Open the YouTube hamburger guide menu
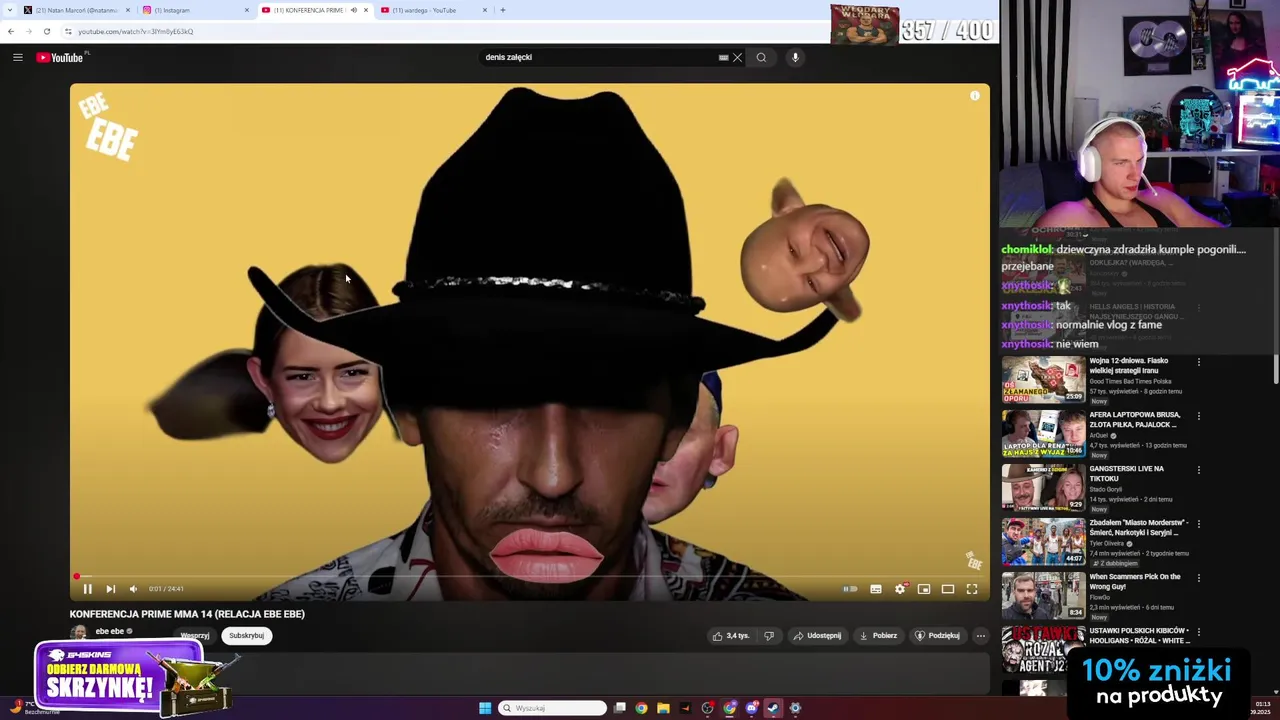Screen dimensions: 1280x720 click(17, 57)
